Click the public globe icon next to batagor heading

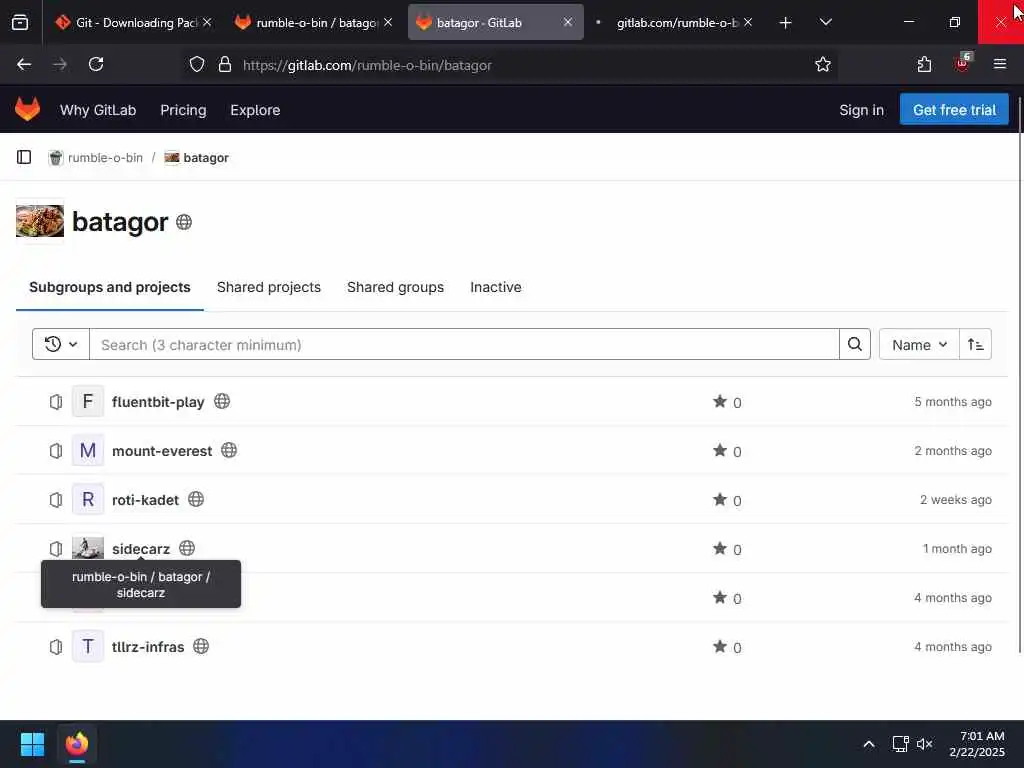coord(184,223)
